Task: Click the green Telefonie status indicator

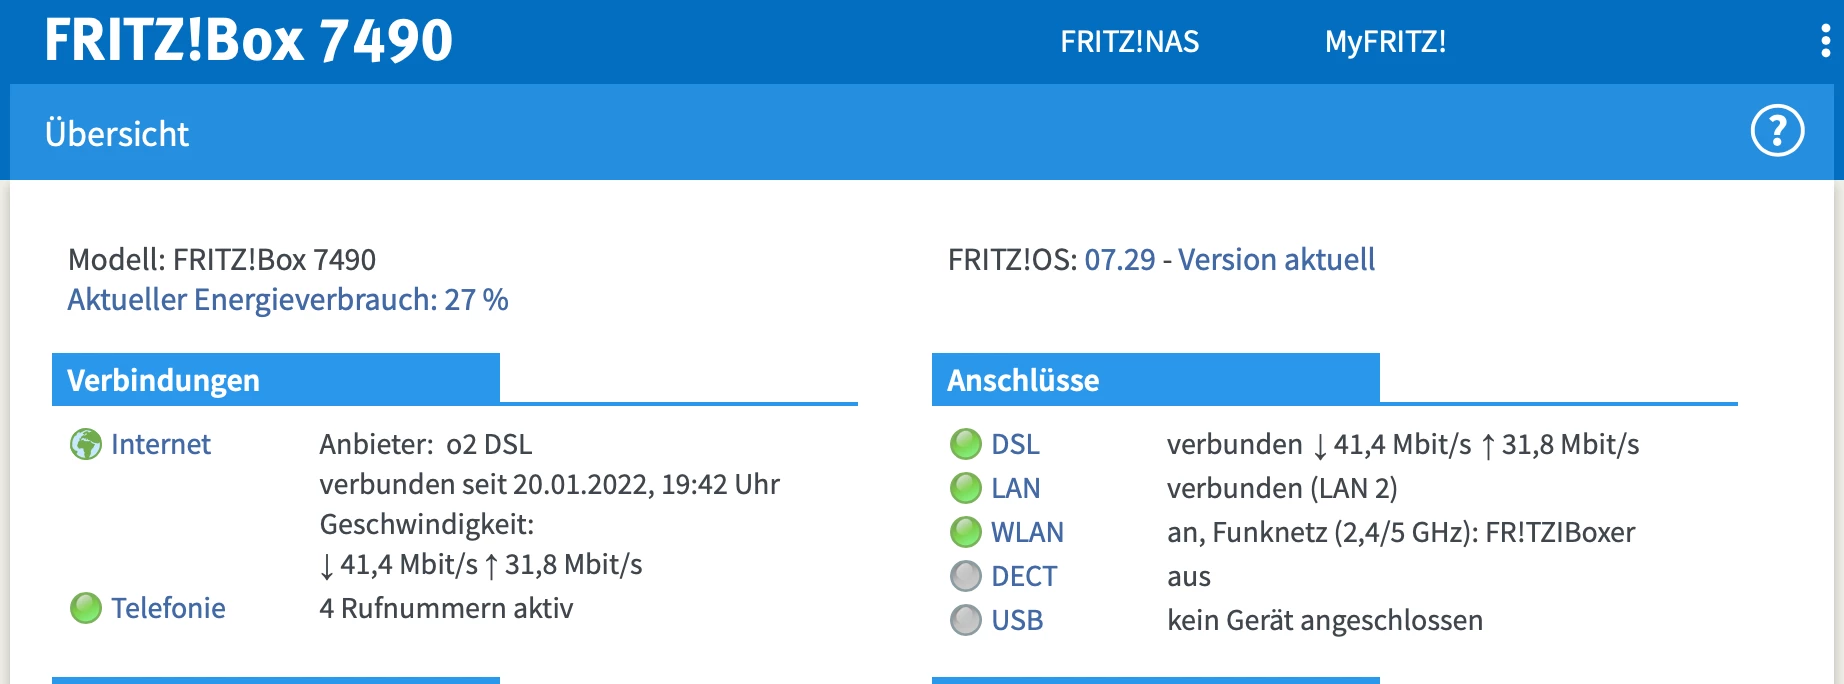Action: [86, 608]
